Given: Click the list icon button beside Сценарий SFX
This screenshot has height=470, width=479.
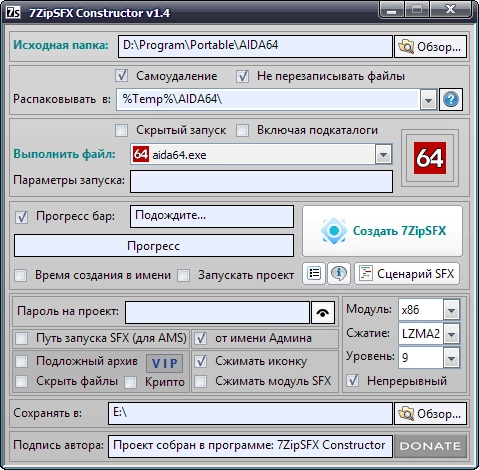Looking at the screenshot, I should (x=314, y=273).
